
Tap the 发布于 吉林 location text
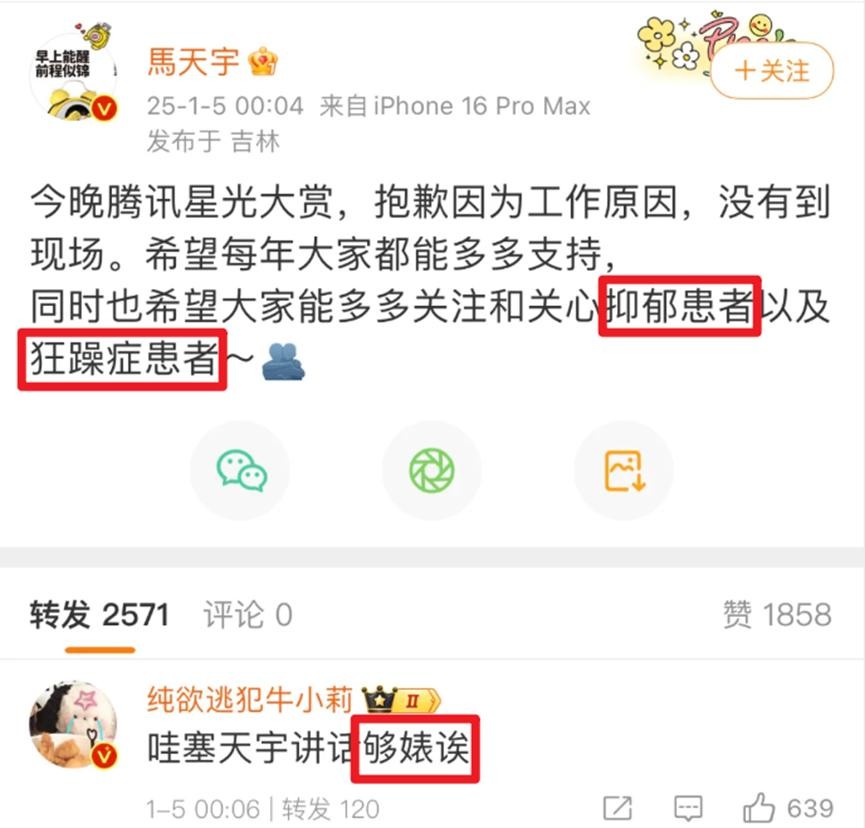(x=213, y=141)
